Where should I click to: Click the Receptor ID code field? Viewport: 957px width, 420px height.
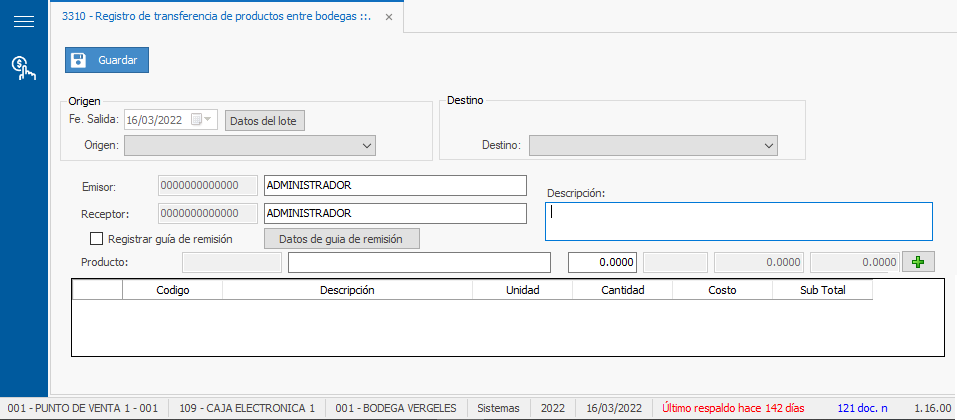click(208, 214)
